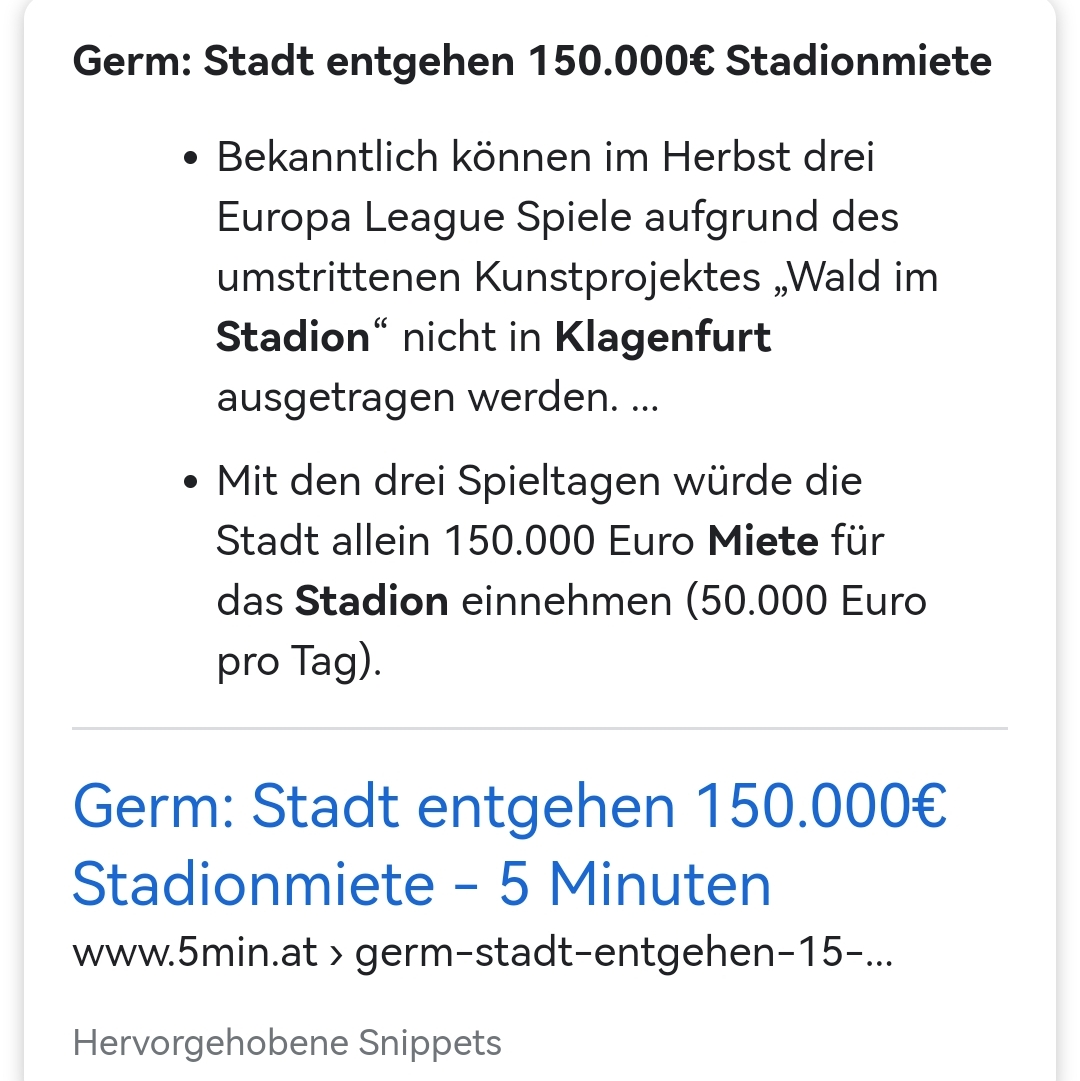
Task: Click 'Bekanntlich können im Herbst drei' line
Action: (545, 158)
